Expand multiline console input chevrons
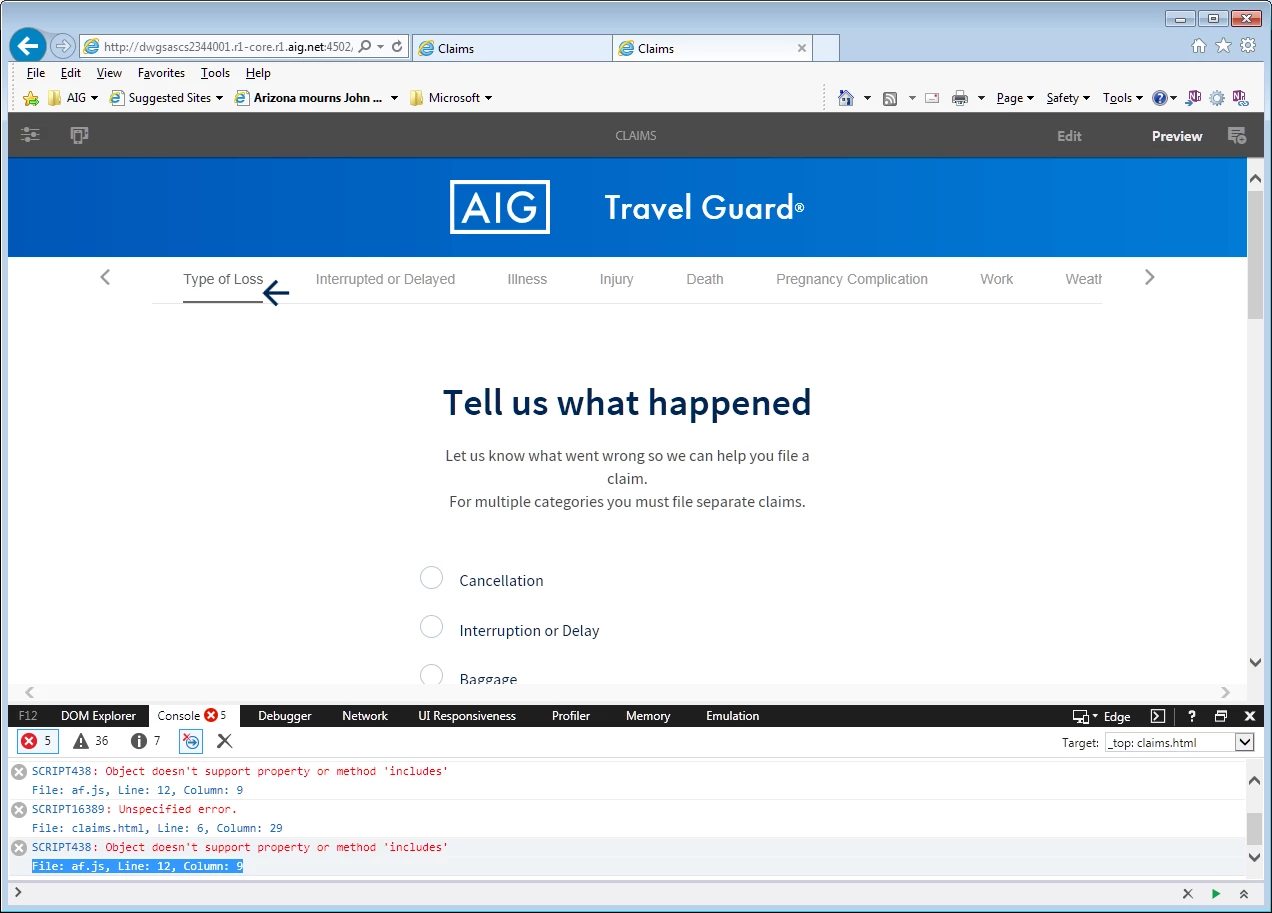This screenshot has width=1272, height=913. pyautogui.click(x=1244, y=894)
